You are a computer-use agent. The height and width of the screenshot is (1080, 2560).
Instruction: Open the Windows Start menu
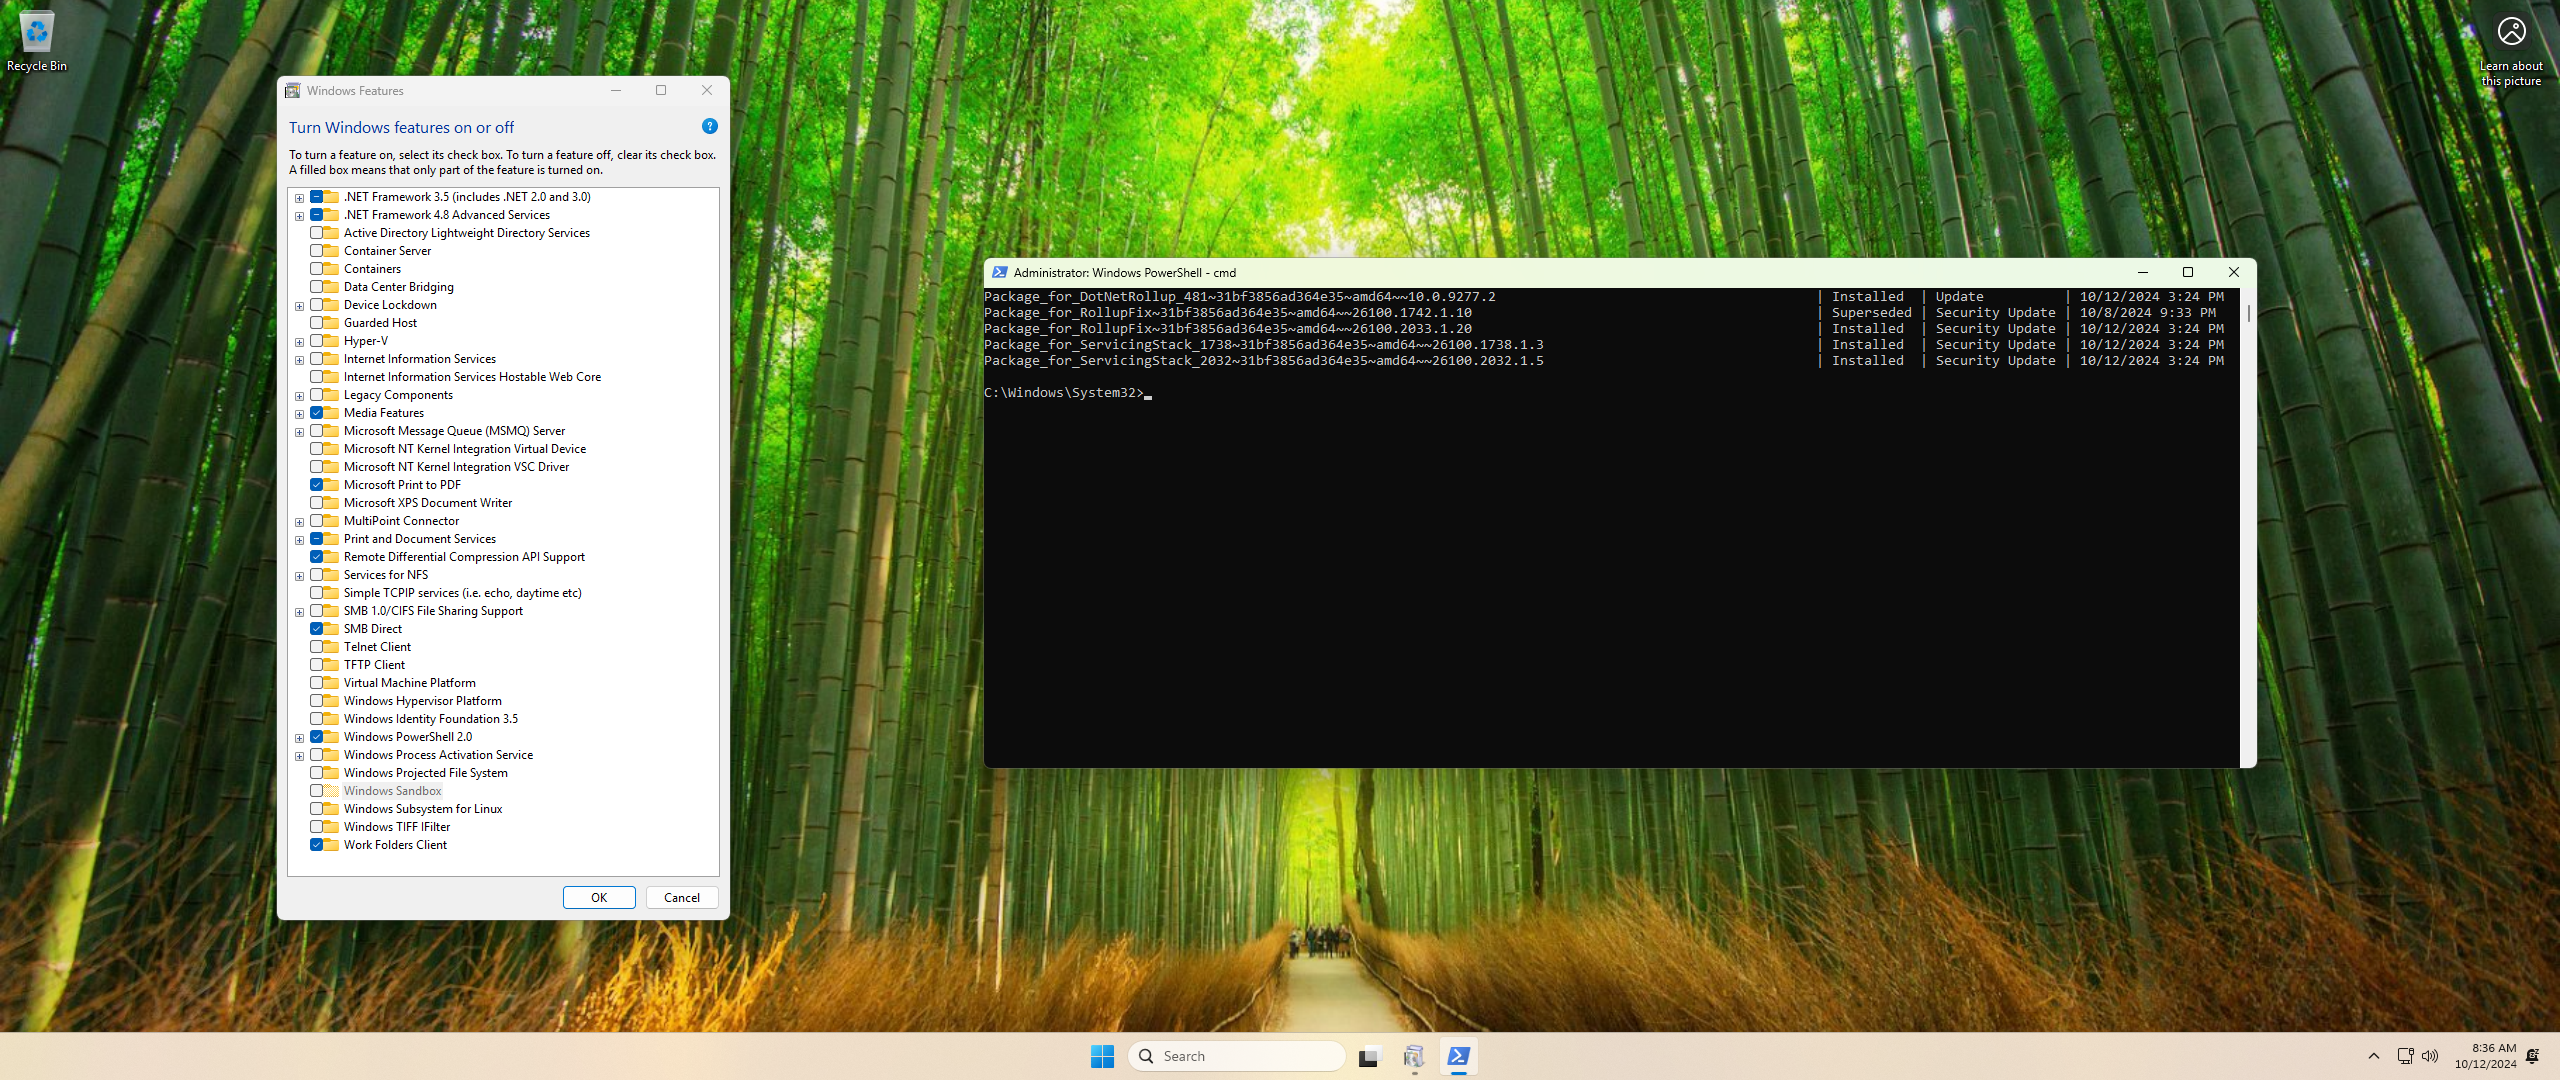coord(1102,1056)
